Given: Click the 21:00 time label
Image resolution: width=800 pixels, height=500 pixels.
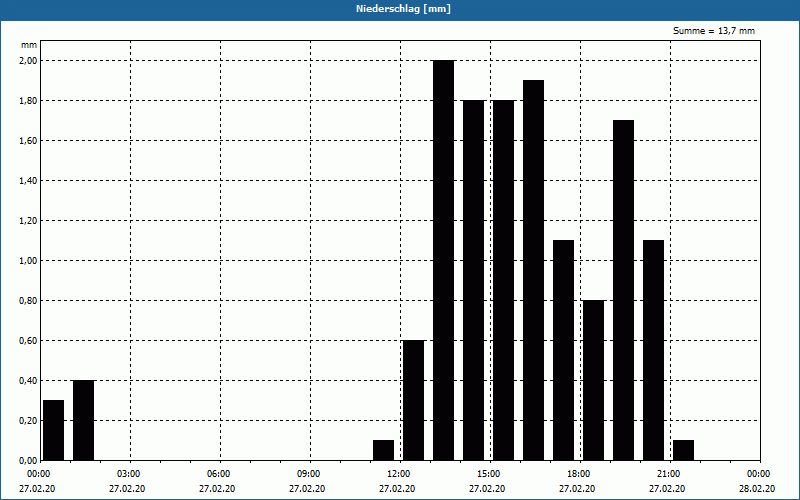Looking at the screenshot, I should click(670, 474).
